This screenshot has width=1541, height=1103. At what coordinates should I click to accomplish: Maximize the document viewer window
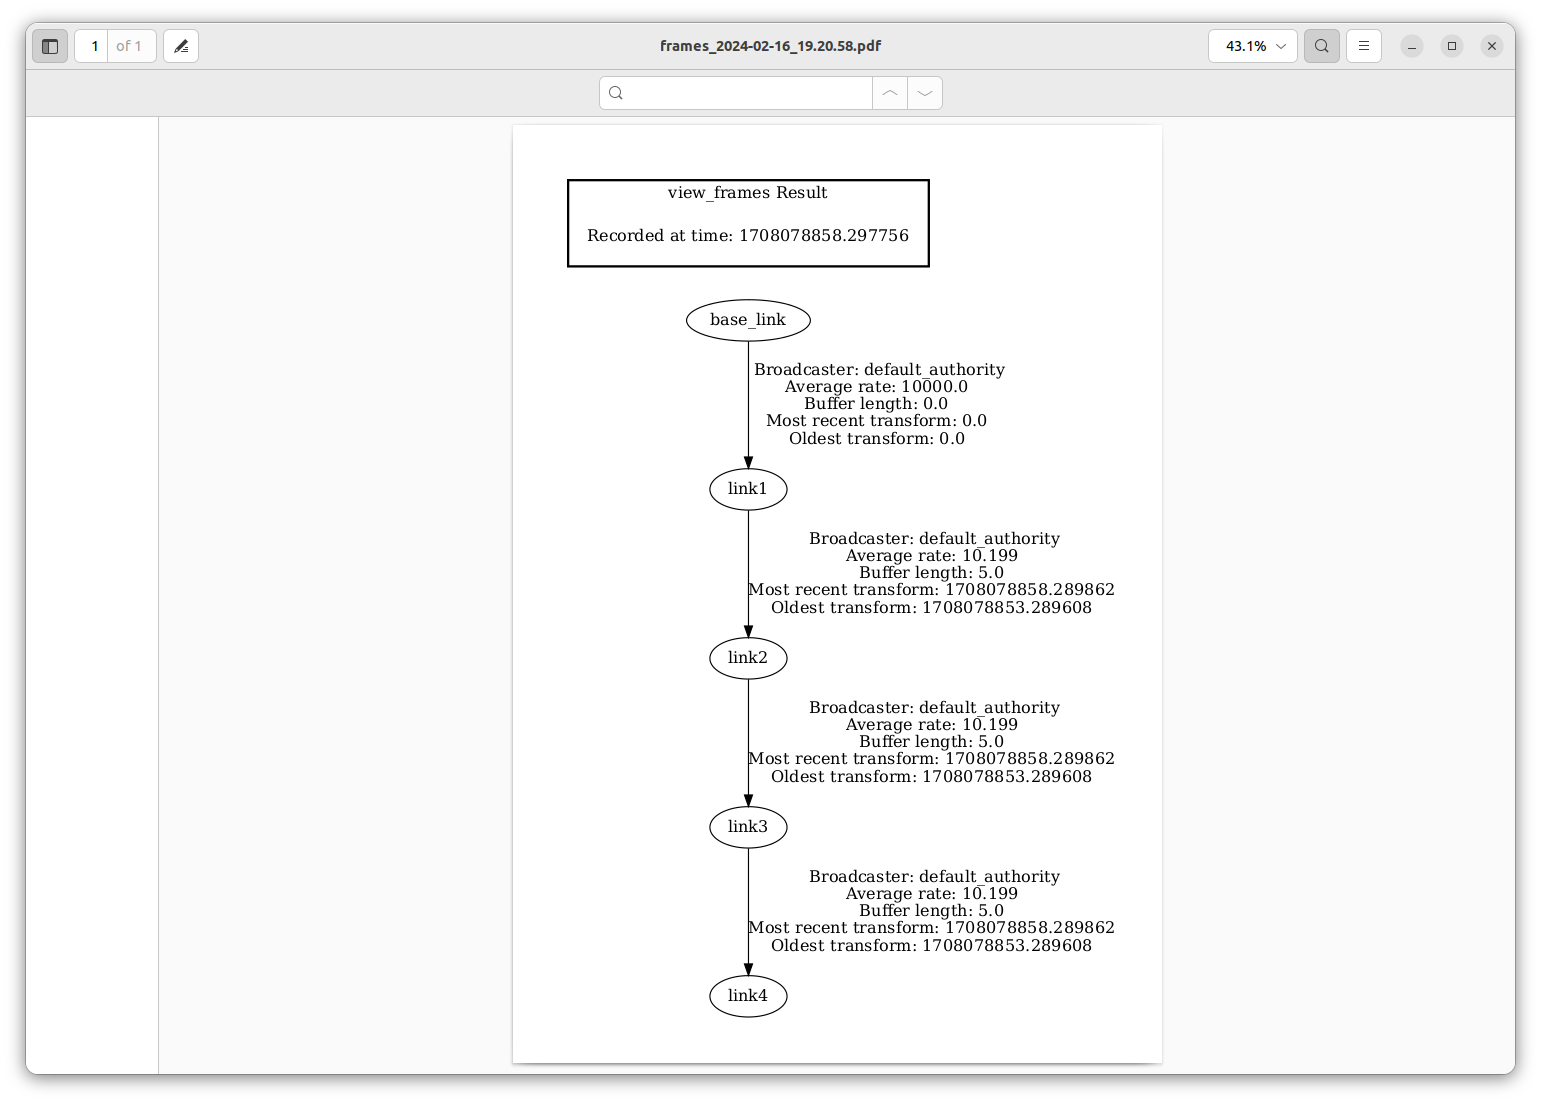click(x=1451, y=46)
